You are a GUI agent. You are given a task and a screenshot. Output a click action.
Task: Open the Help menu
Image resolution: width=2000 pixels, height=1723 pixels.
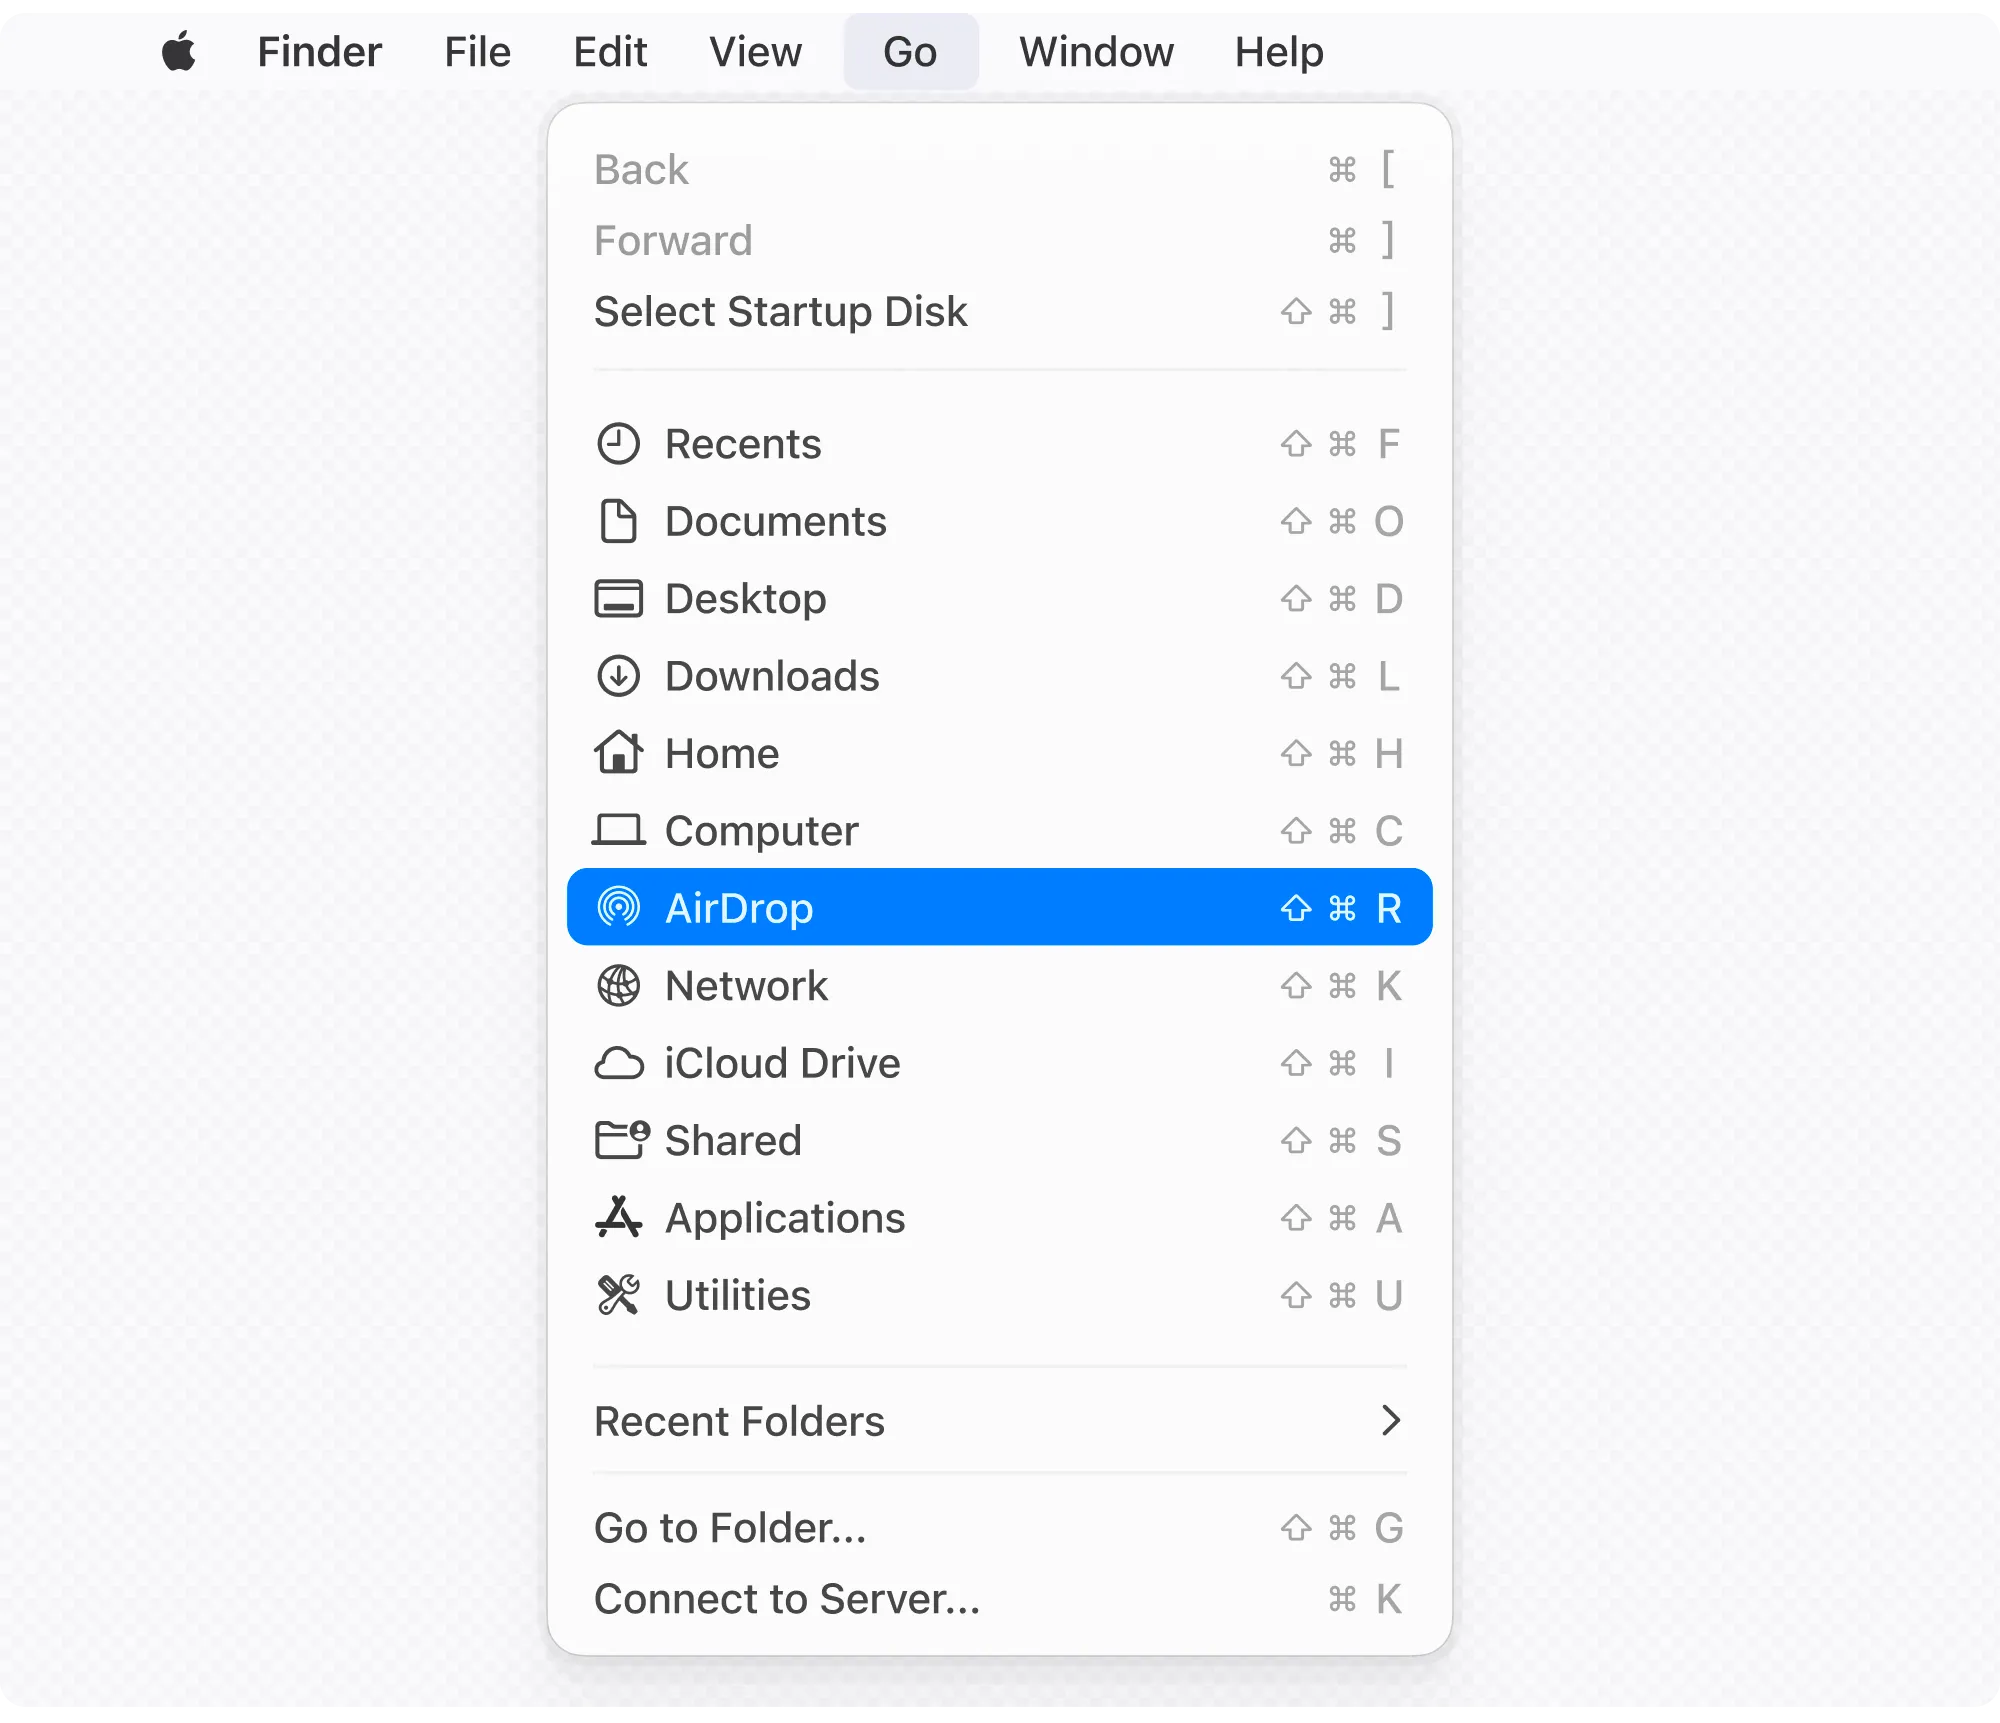click(x=1278, y=52)
